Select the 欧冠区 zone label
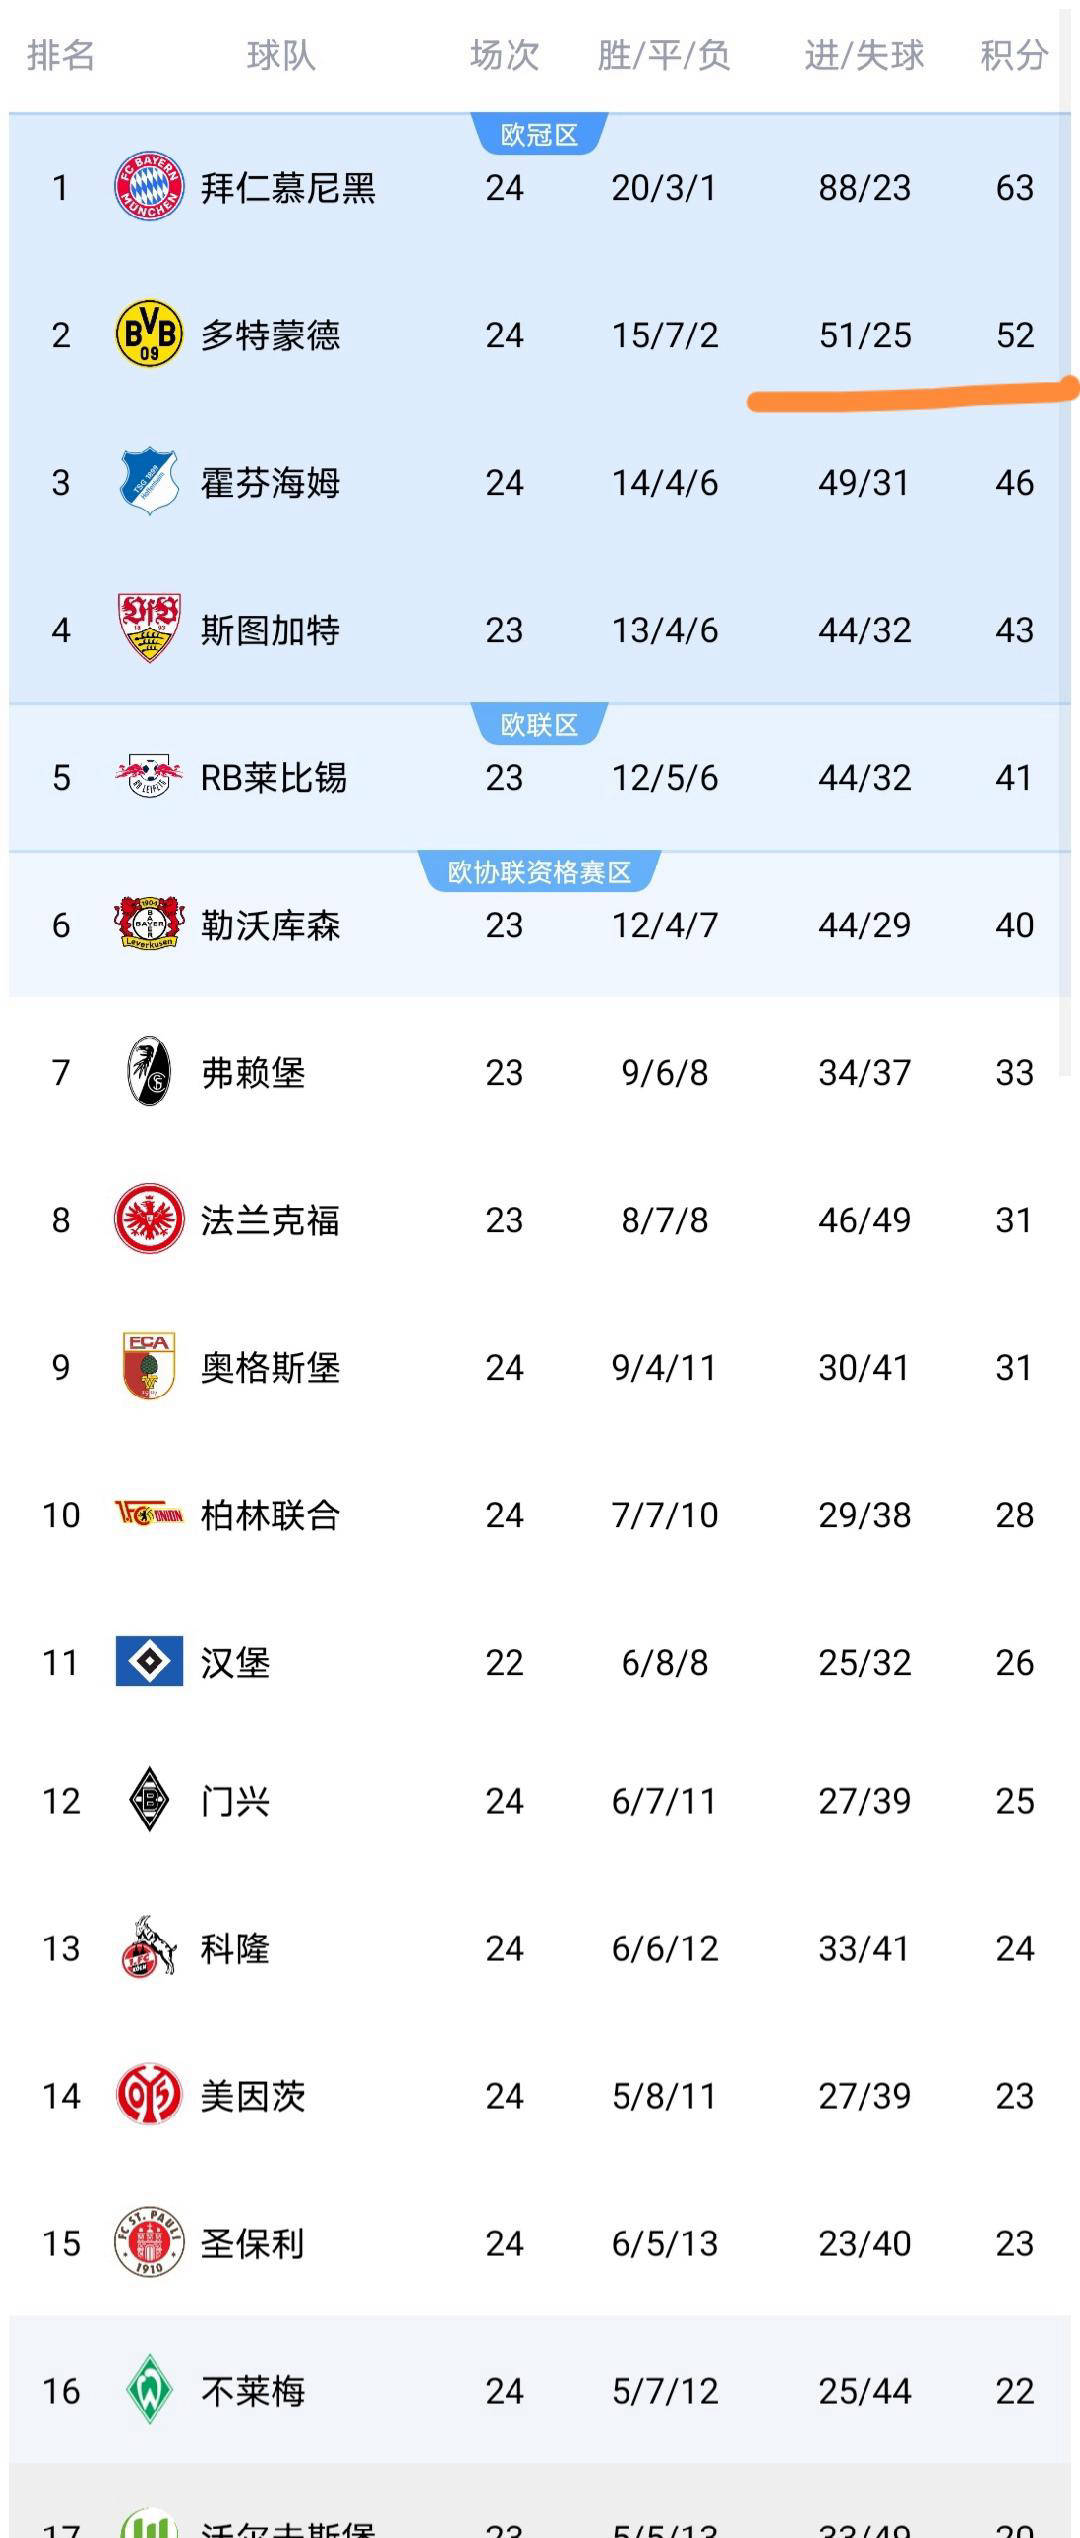The width and height of the screenshot is (1080, 2538). (539, 135)
